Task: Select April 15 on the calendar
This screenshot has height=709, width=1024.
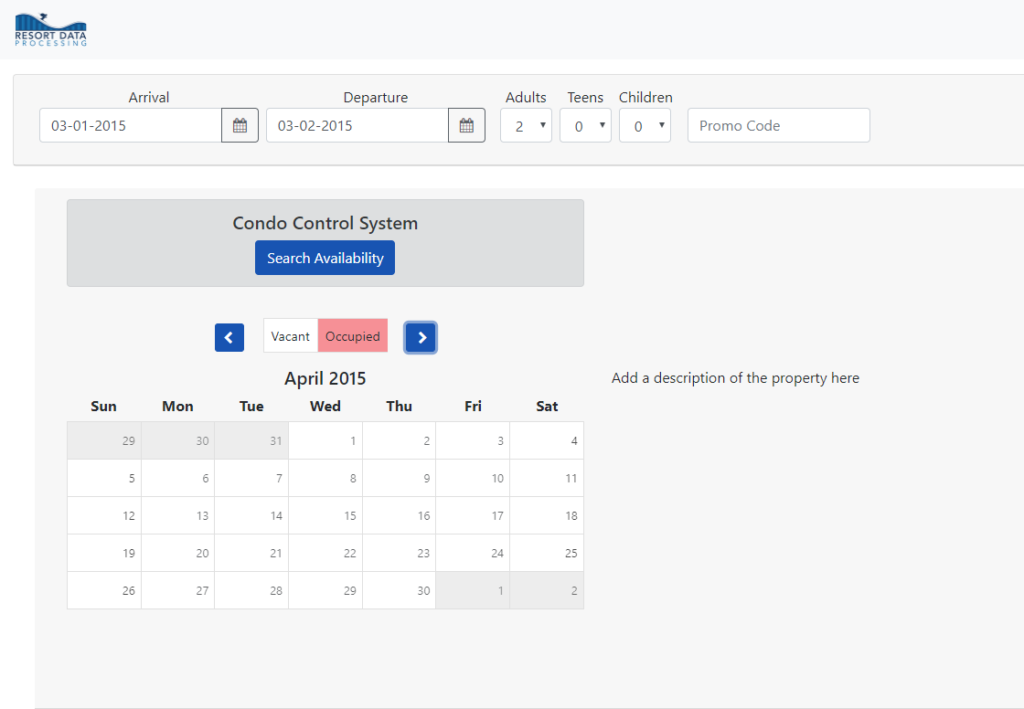Action: [x=325, y=516]
